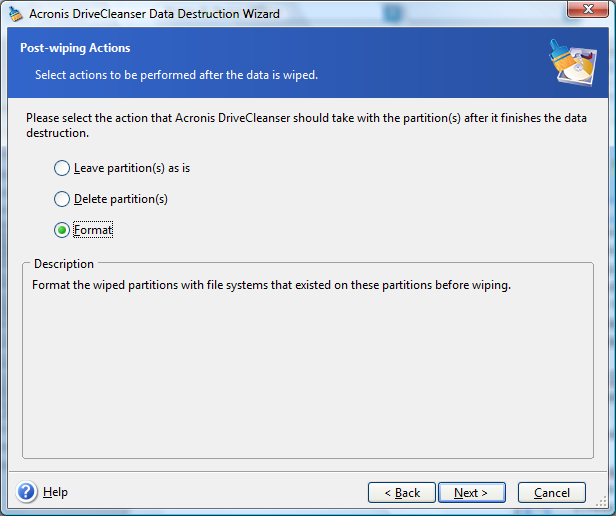Image resolution: width=616 pixels, height=516 pixels.
Task: Open help via the blue question mark icon
Action: coord(26,492)
